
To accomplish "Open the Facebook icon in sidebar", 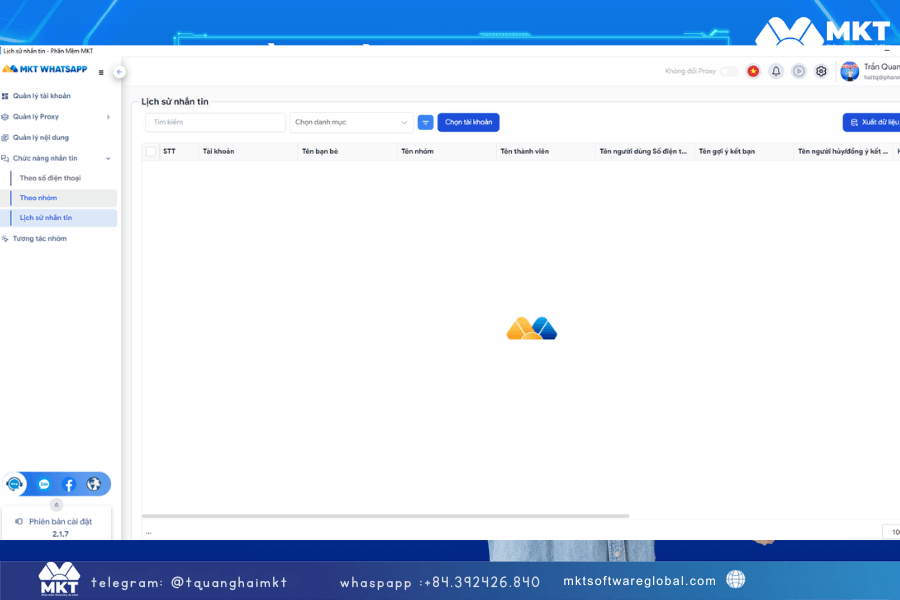I will coord(69,484).
